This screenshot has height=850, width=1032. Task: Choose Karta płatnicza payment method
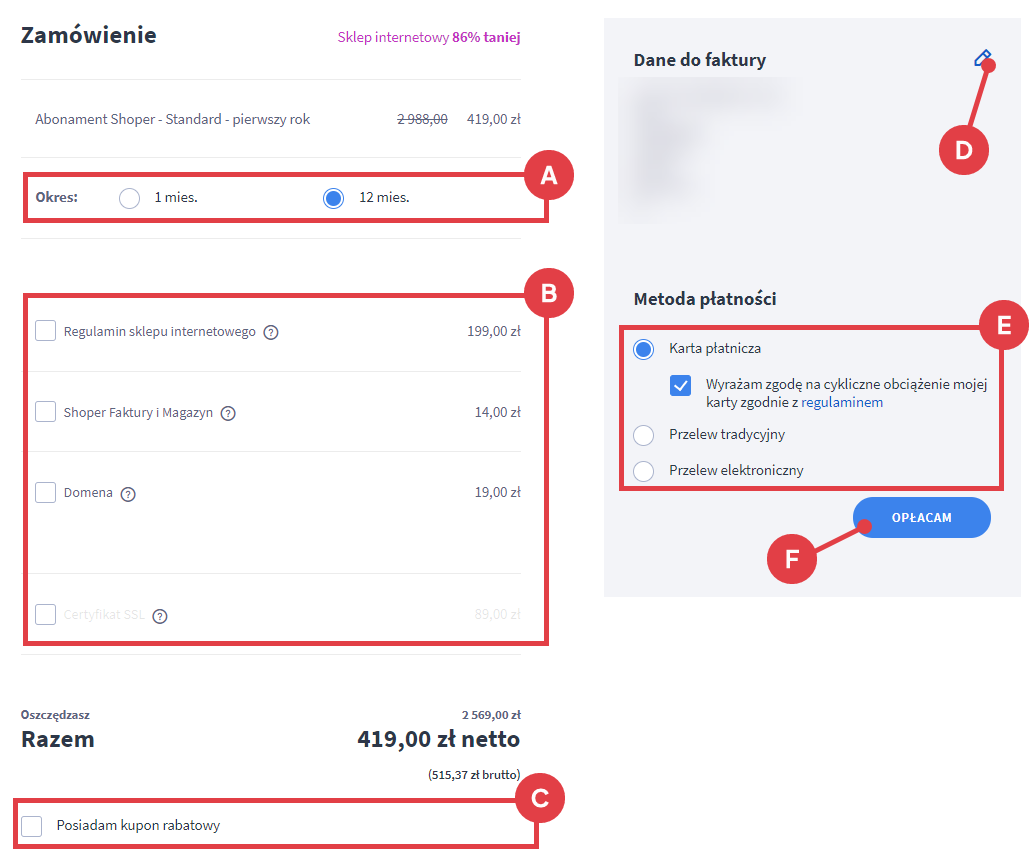pyautogui.click(x=644, y=349)
